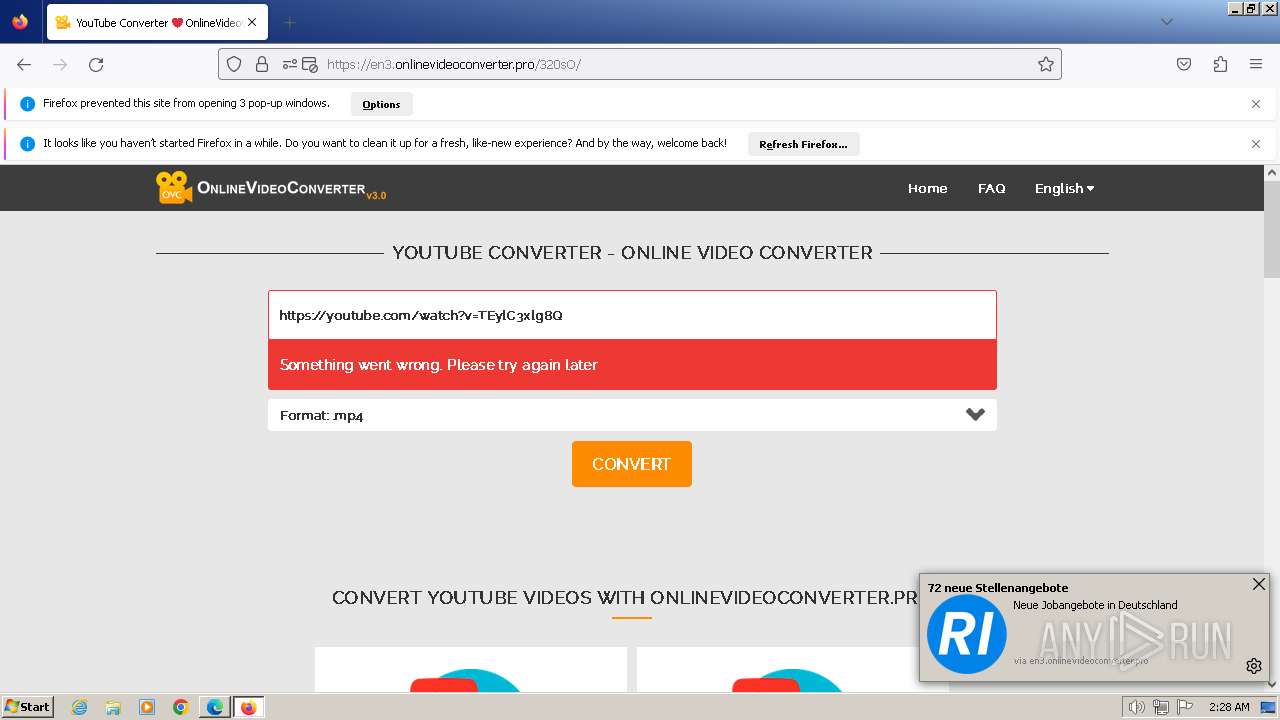The height and width of the screenshot is (720, 1280).
Task: Click the URL in the address bar
Action: click(x=454, y=64)
